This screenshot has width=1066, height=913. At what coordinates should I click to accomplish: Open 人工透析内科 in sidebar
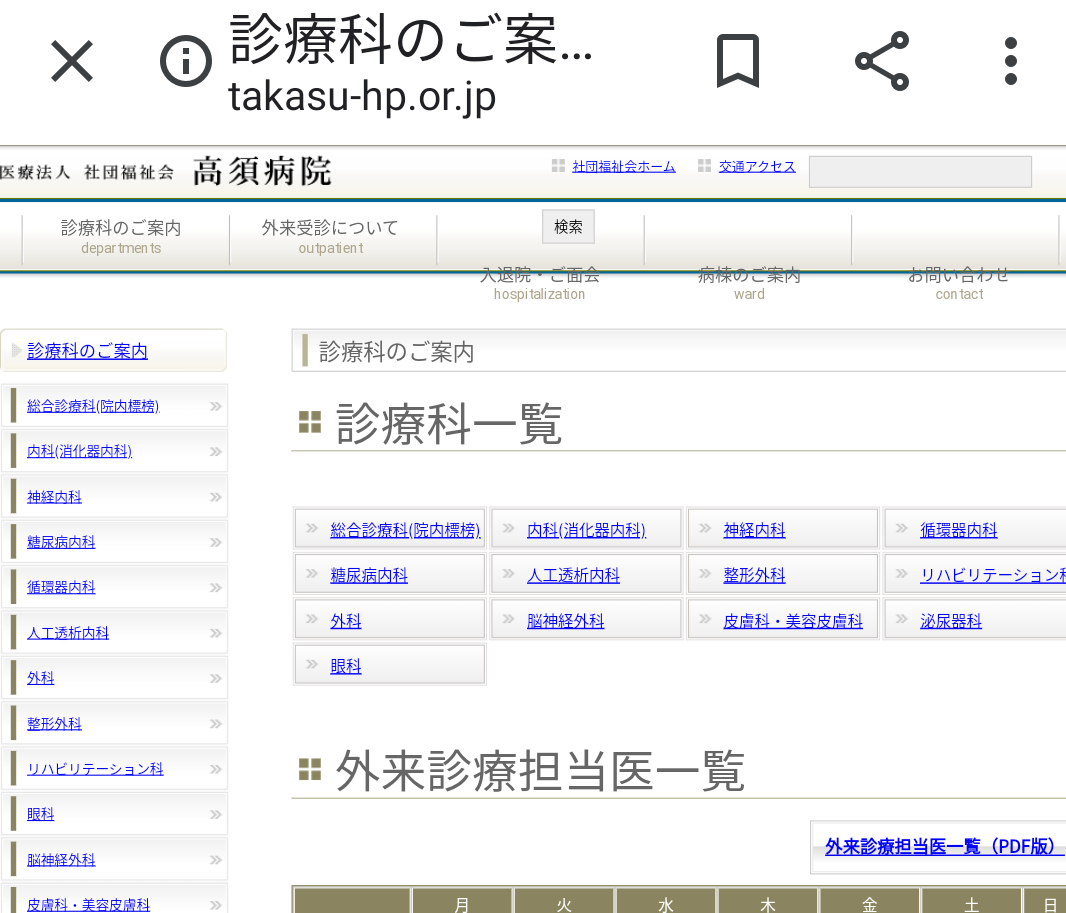68,633
